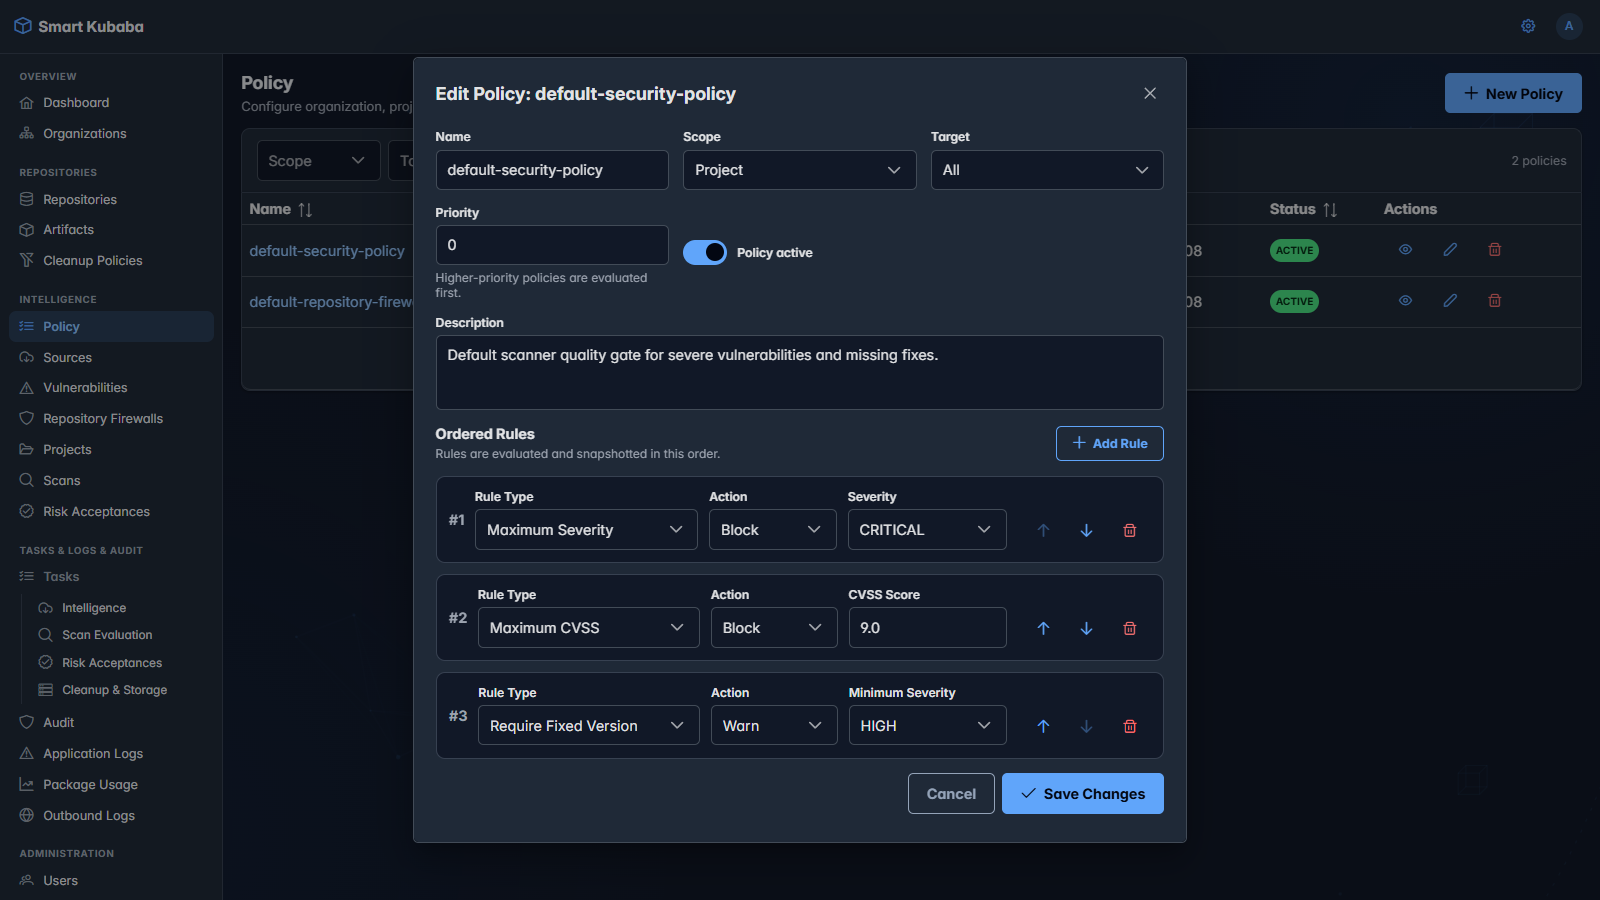This screenshot has width=1600, height=900.
Task: Open Target dropdown set to All
Action: [x=1047, y=170]
